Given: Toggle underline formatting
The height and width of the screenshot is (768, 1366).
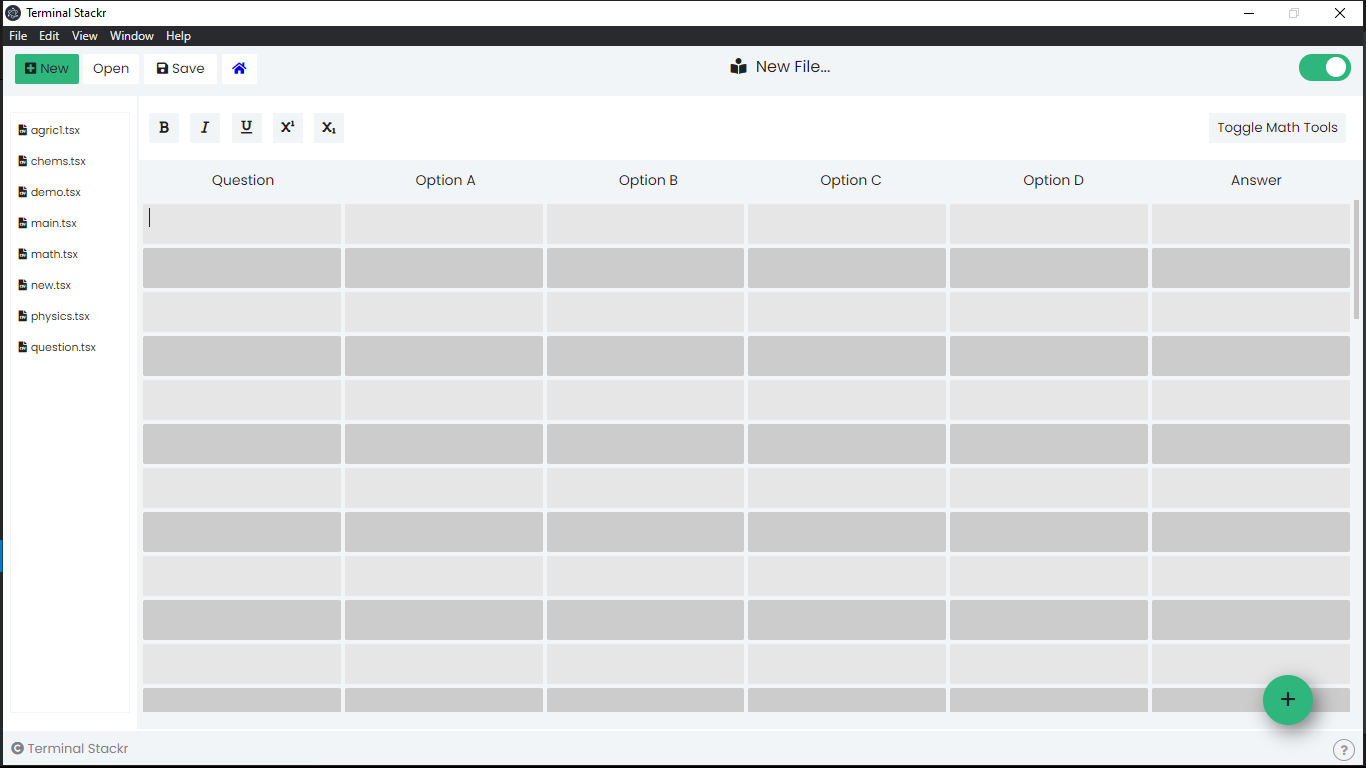Looking at the screenshot, I should coord(246,127).
